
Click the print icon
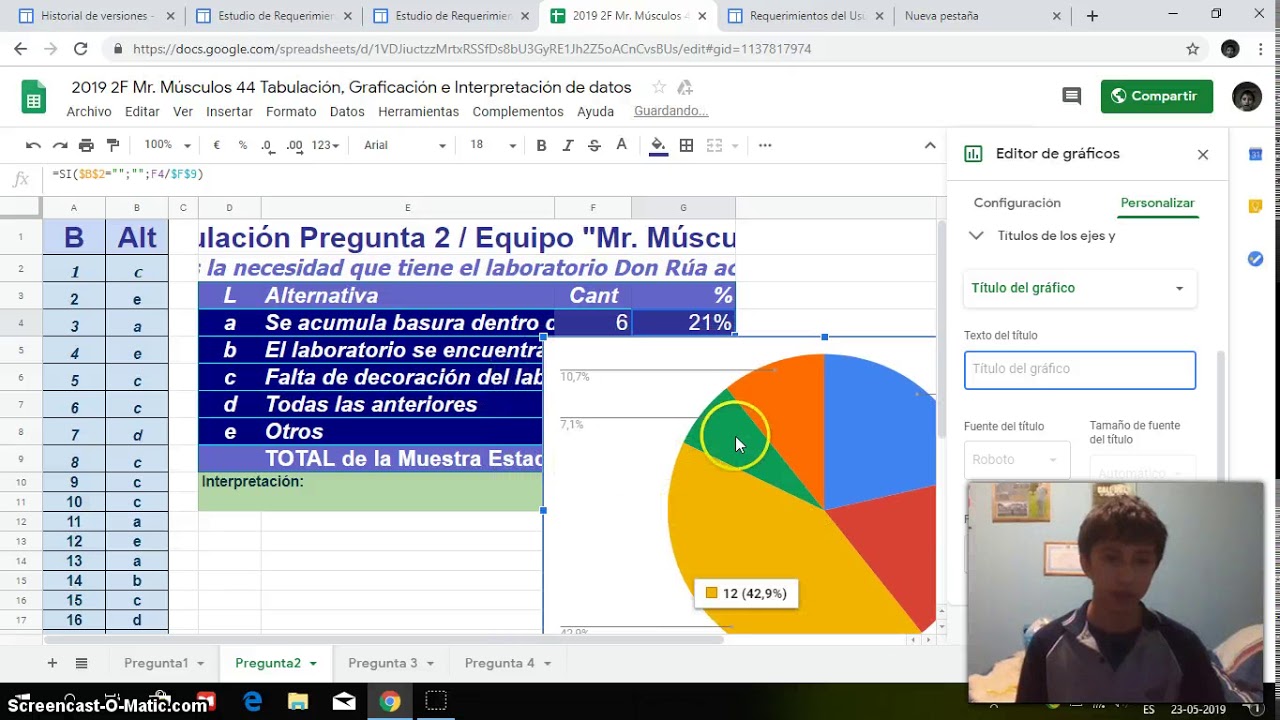86,145
